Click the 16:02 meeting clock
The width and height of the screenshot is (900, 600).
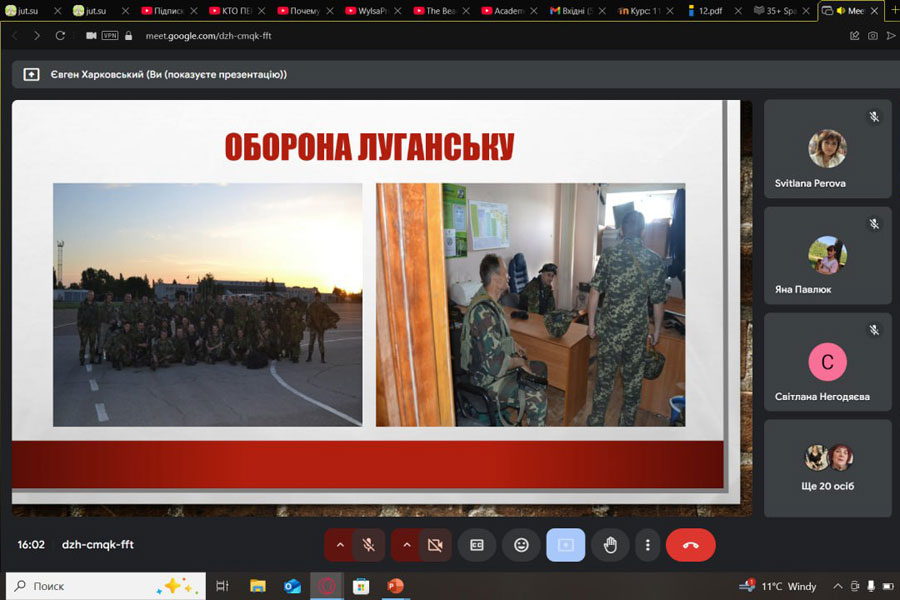30,544
